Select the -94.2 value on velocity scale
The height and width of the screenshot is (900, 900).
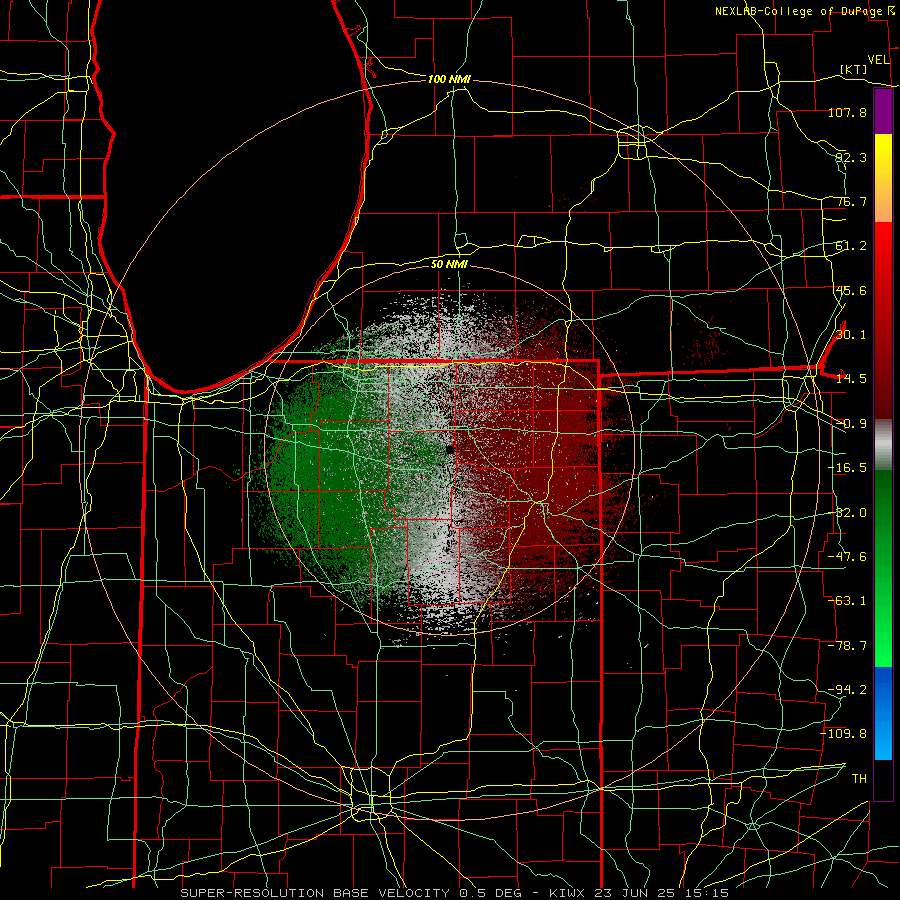click(847, 690)
